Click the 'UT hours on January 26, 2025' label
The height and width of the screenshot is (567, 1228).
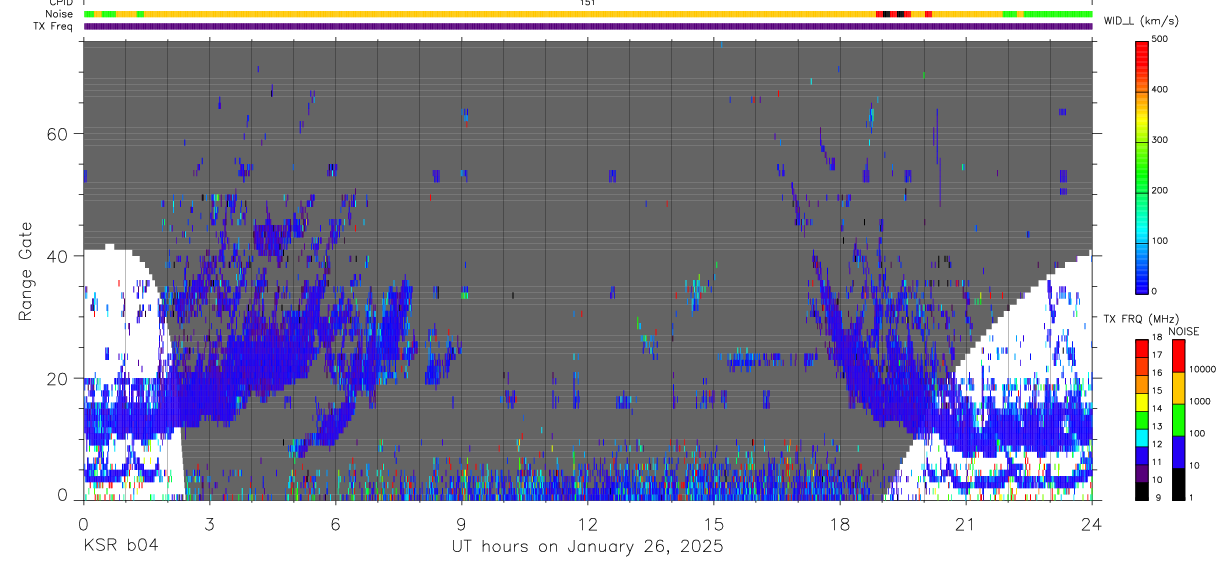(x=587, y=546)
